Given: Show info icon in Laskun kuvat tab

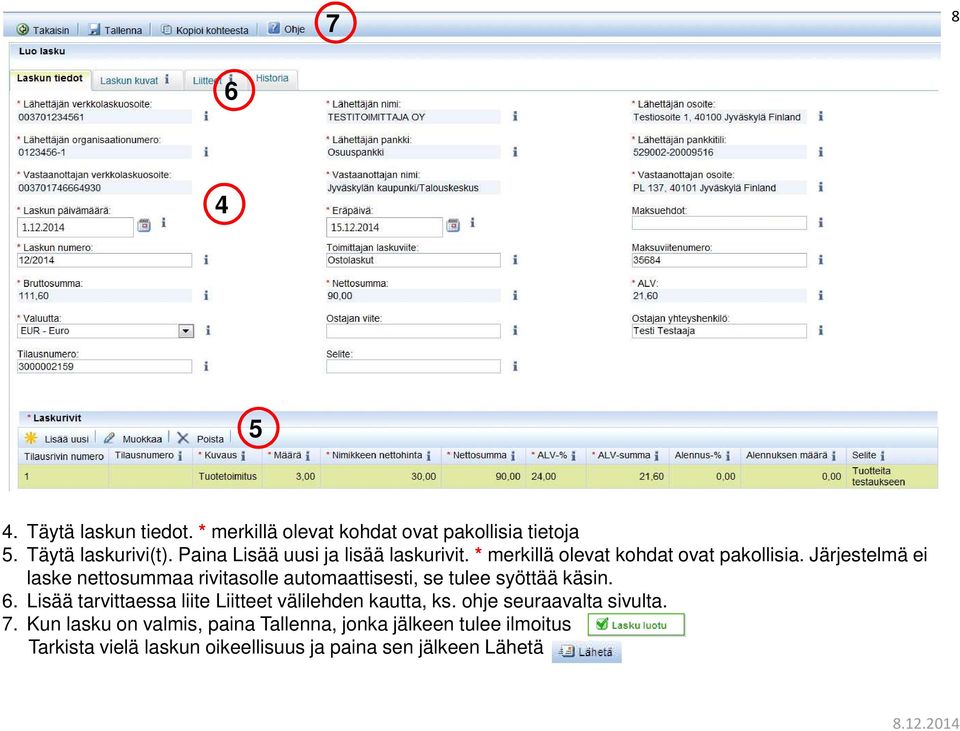Looking at the screenshot, I should 167,80.
